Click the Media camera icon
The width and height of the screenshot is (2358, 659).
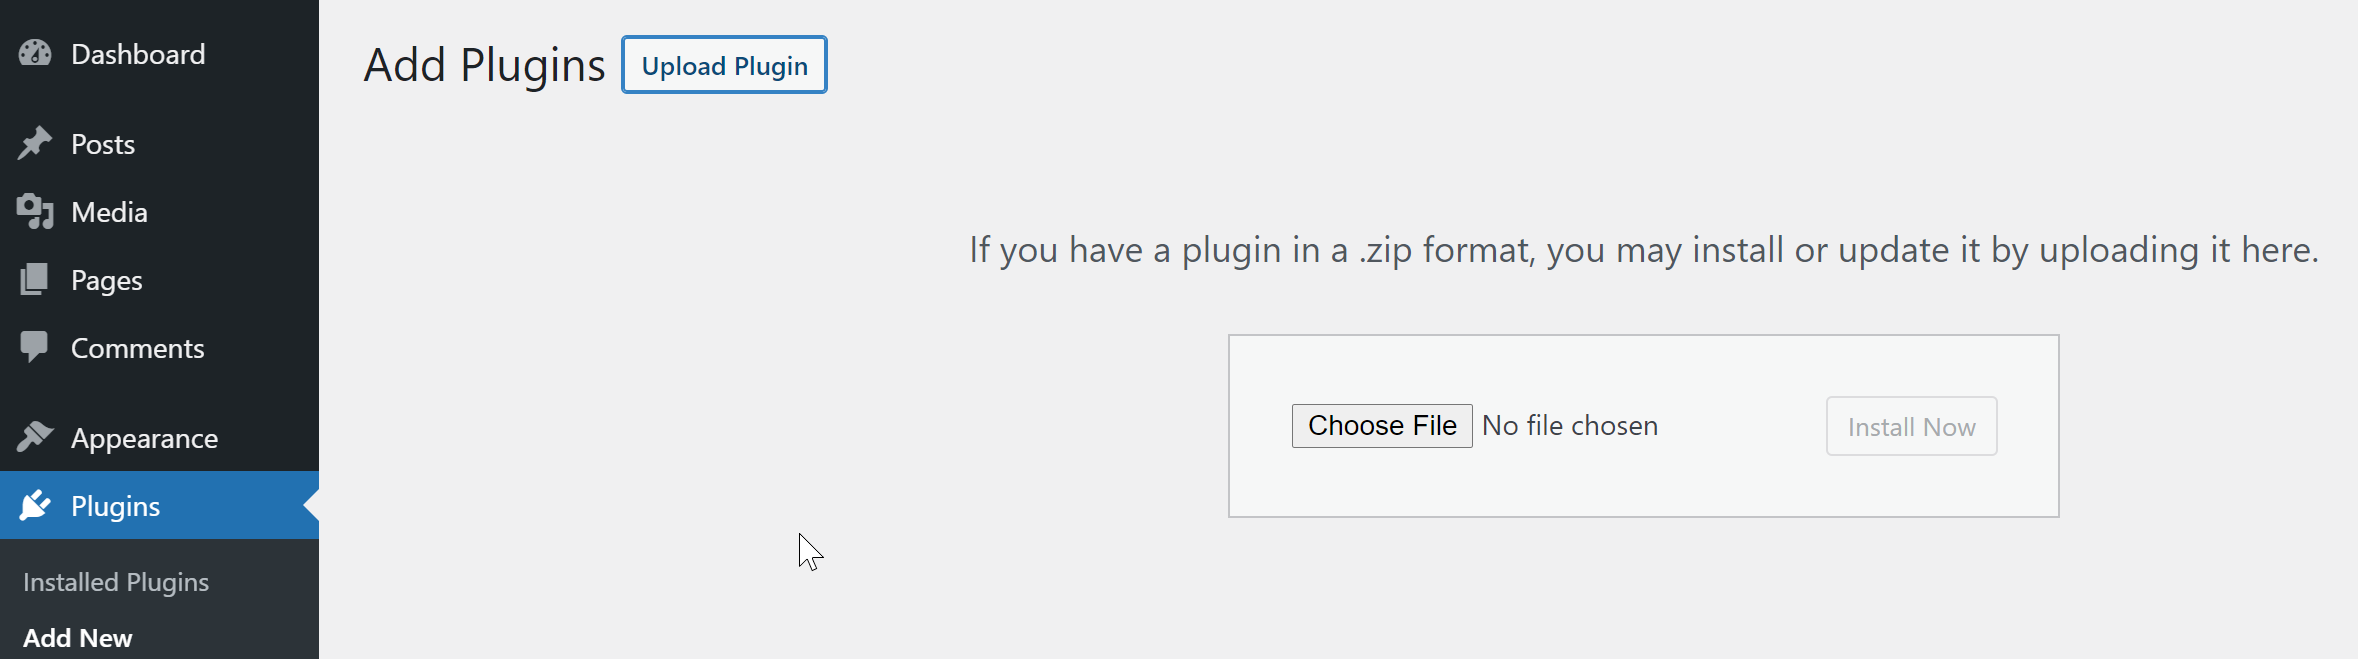35,212
